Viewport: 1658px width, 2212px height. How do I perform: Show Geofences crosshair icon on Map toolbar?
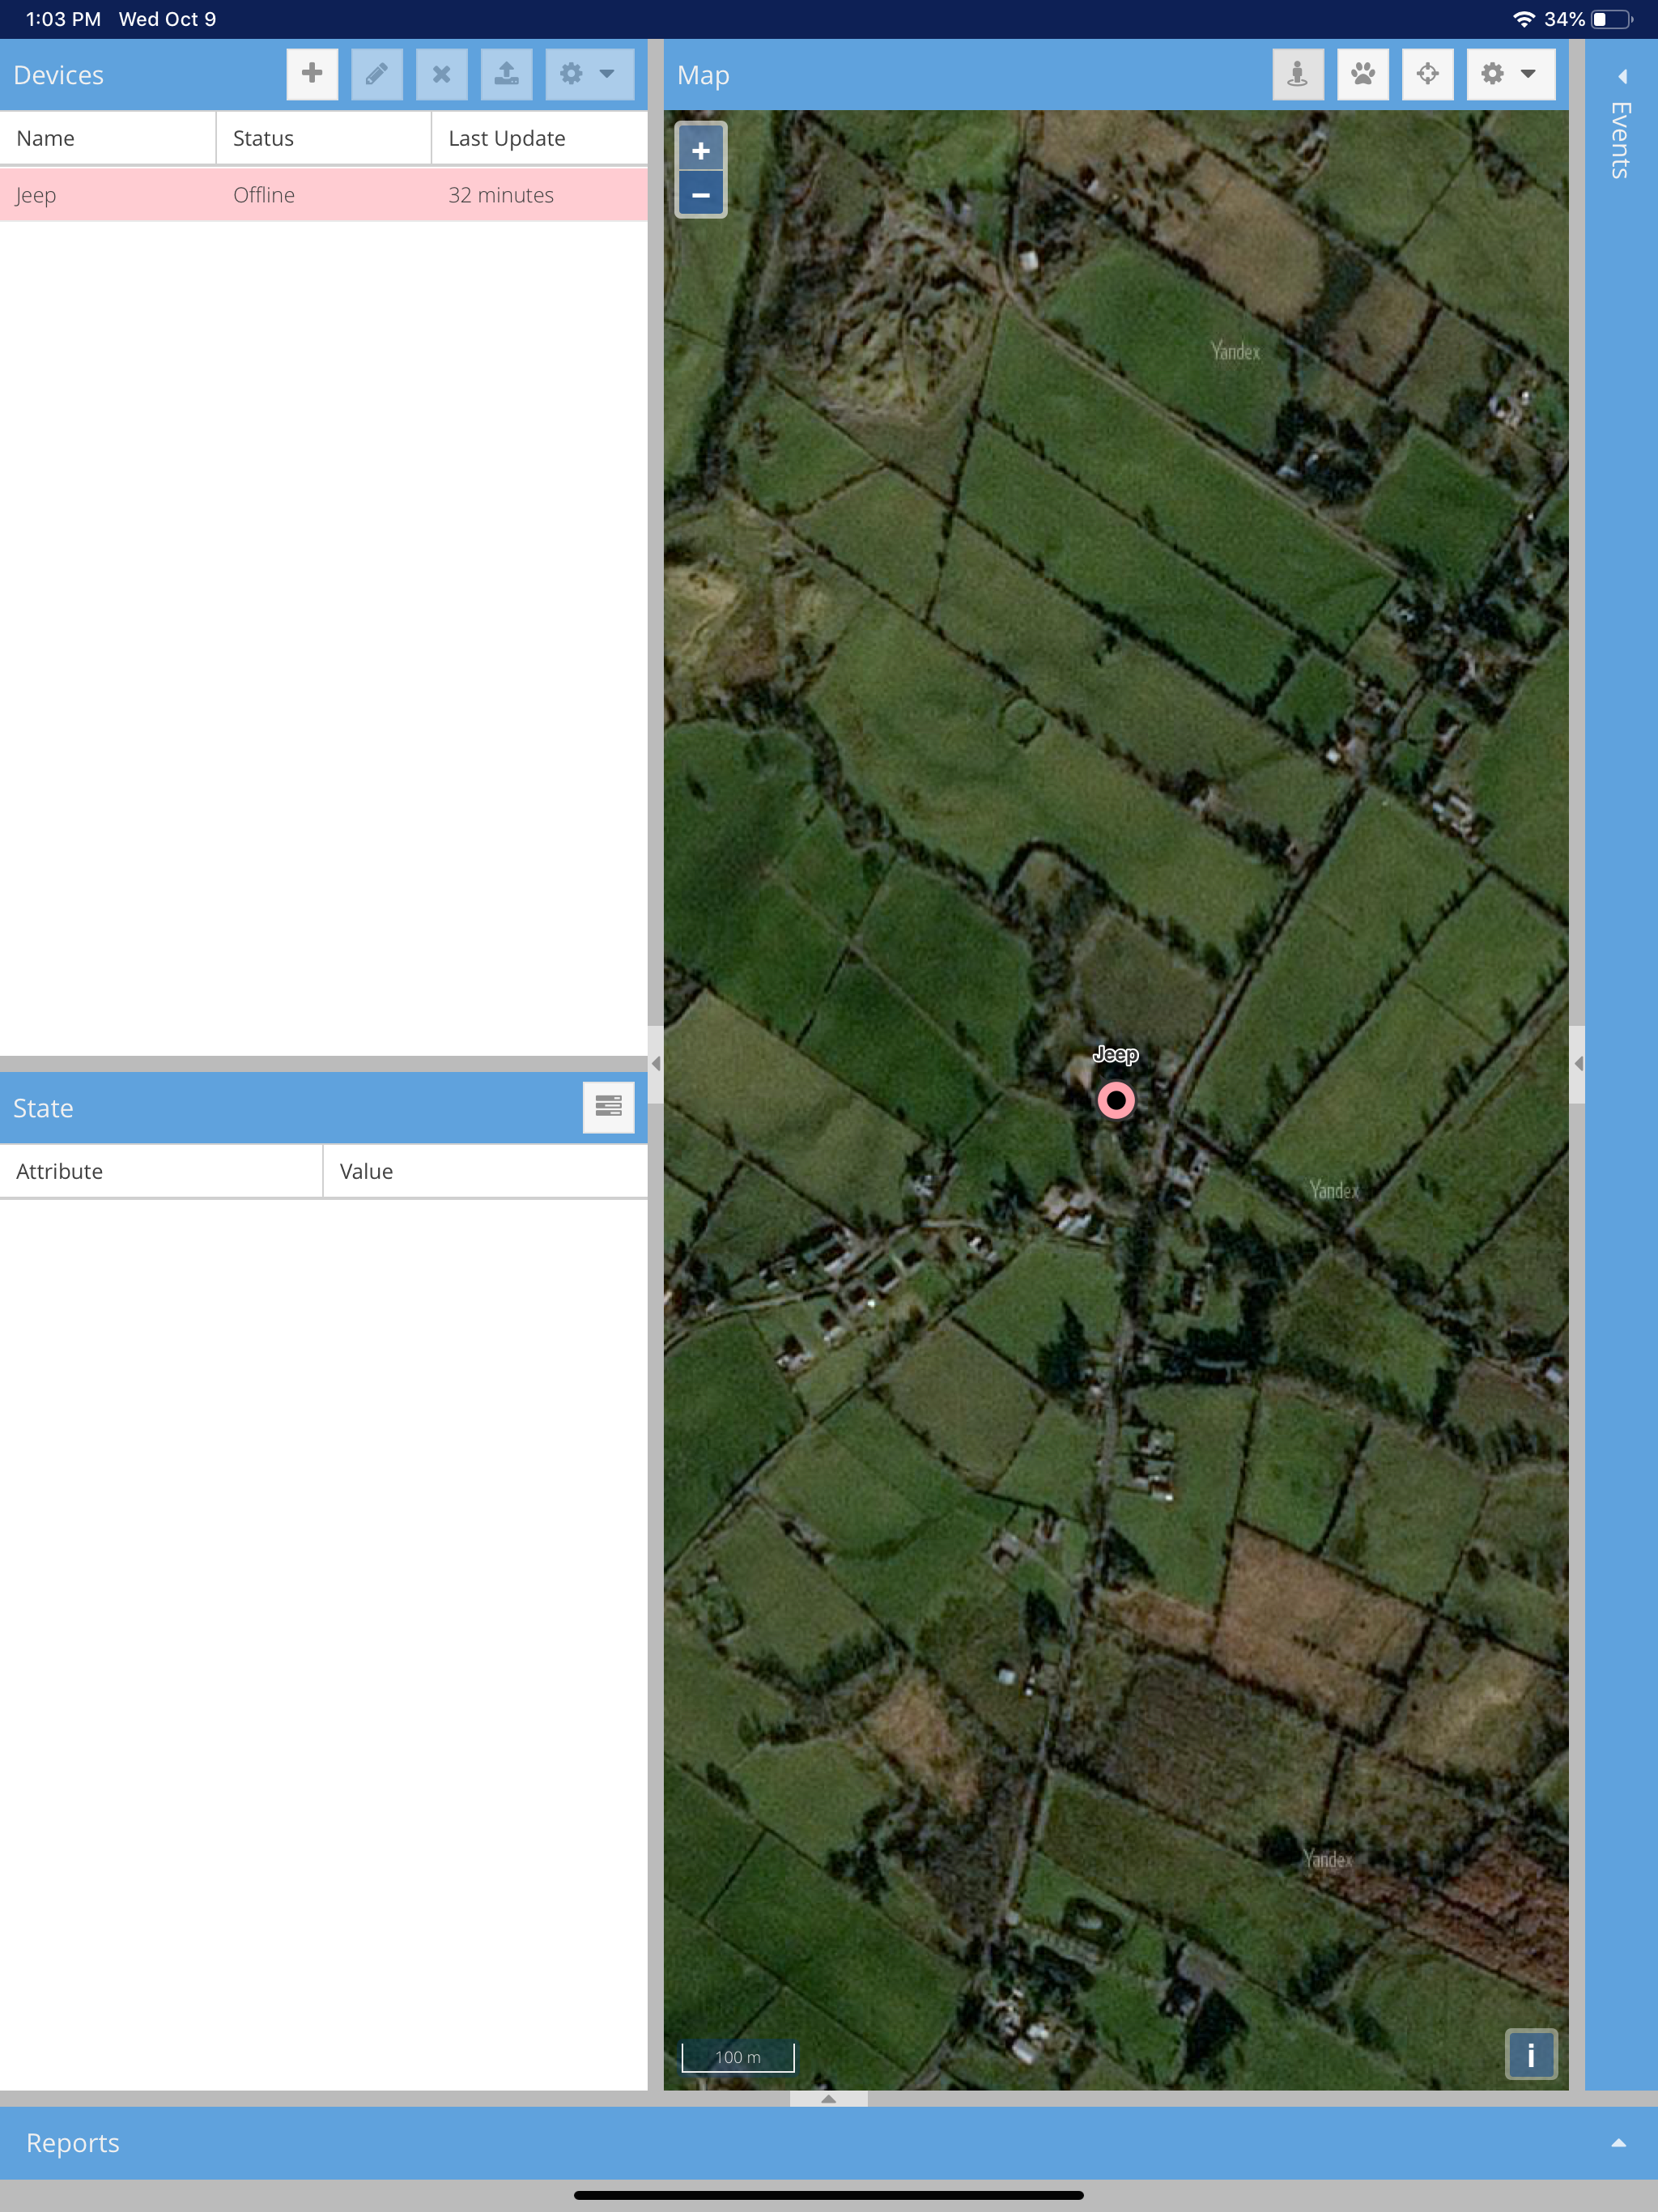1428,74
